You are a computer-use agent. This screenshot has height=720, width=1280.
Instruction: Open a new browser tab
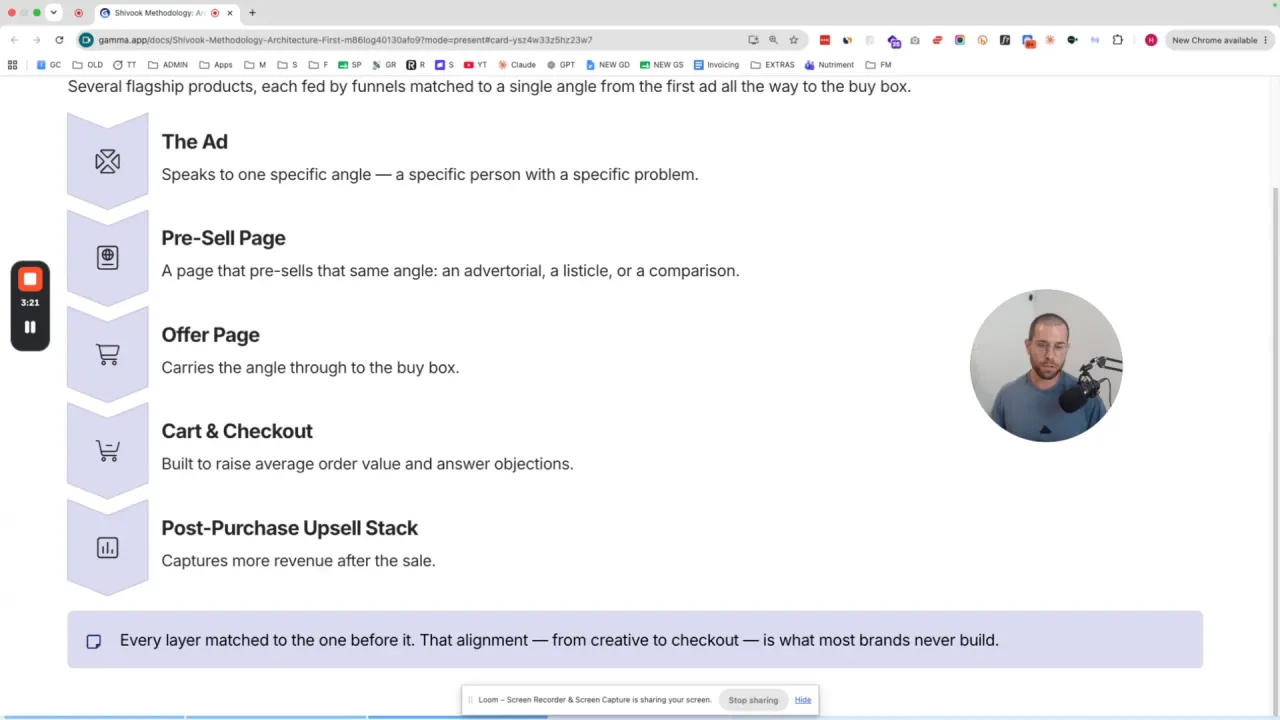click(252, 13)
